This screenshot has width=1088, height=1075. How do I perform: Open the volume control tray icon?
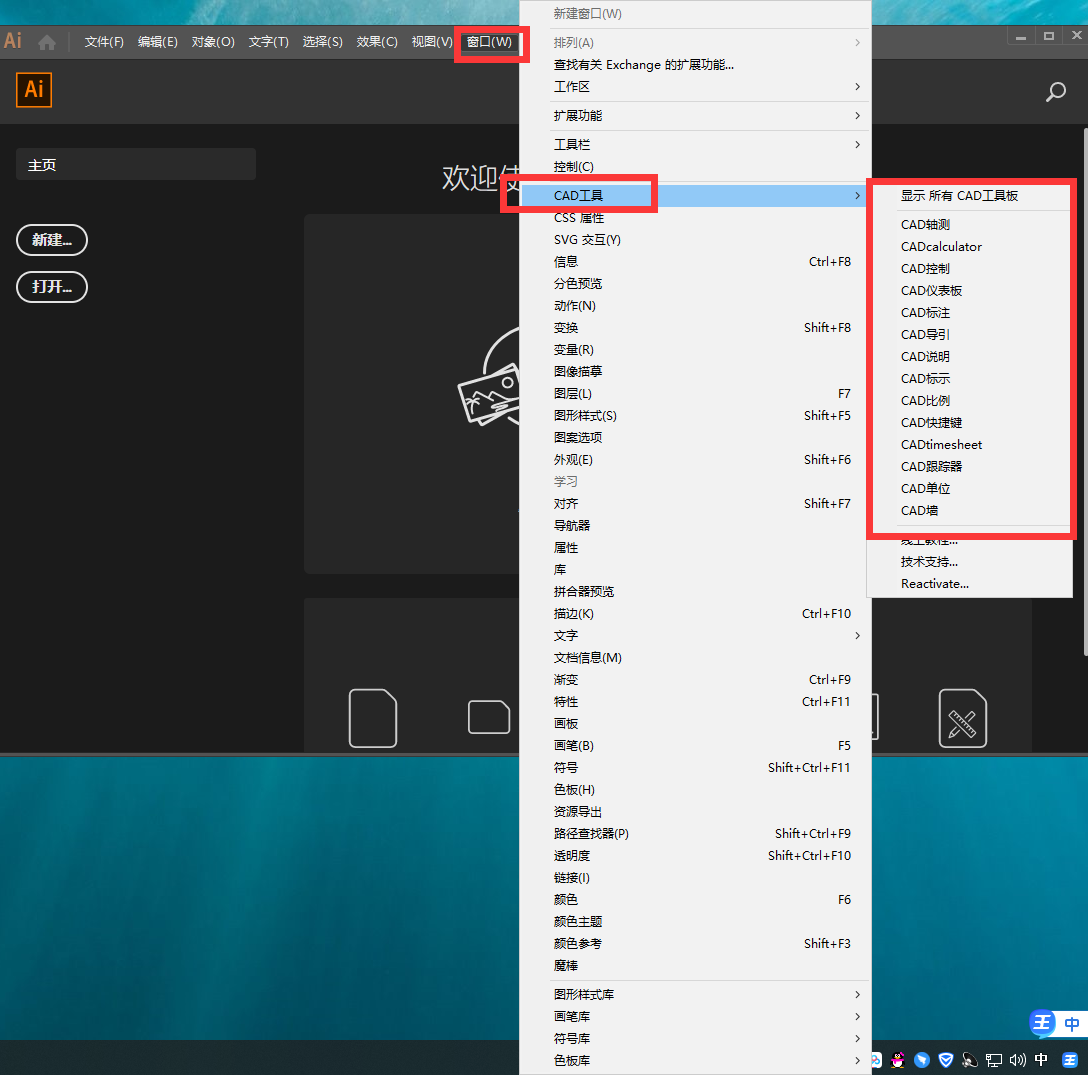click(1017, 1060)
